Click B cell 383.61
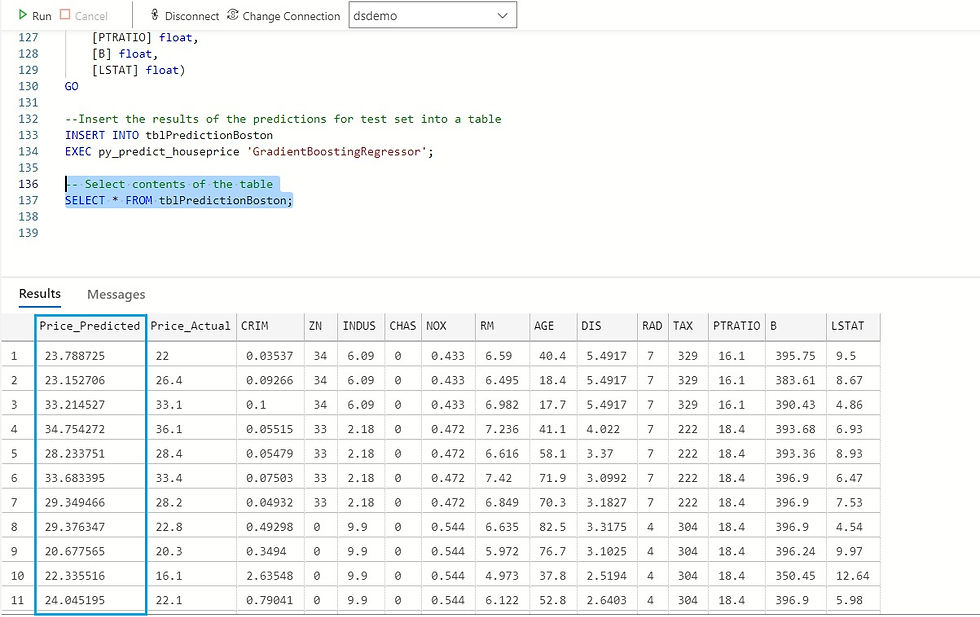Viewport: 980px width, 617px height. pos(796,381)
